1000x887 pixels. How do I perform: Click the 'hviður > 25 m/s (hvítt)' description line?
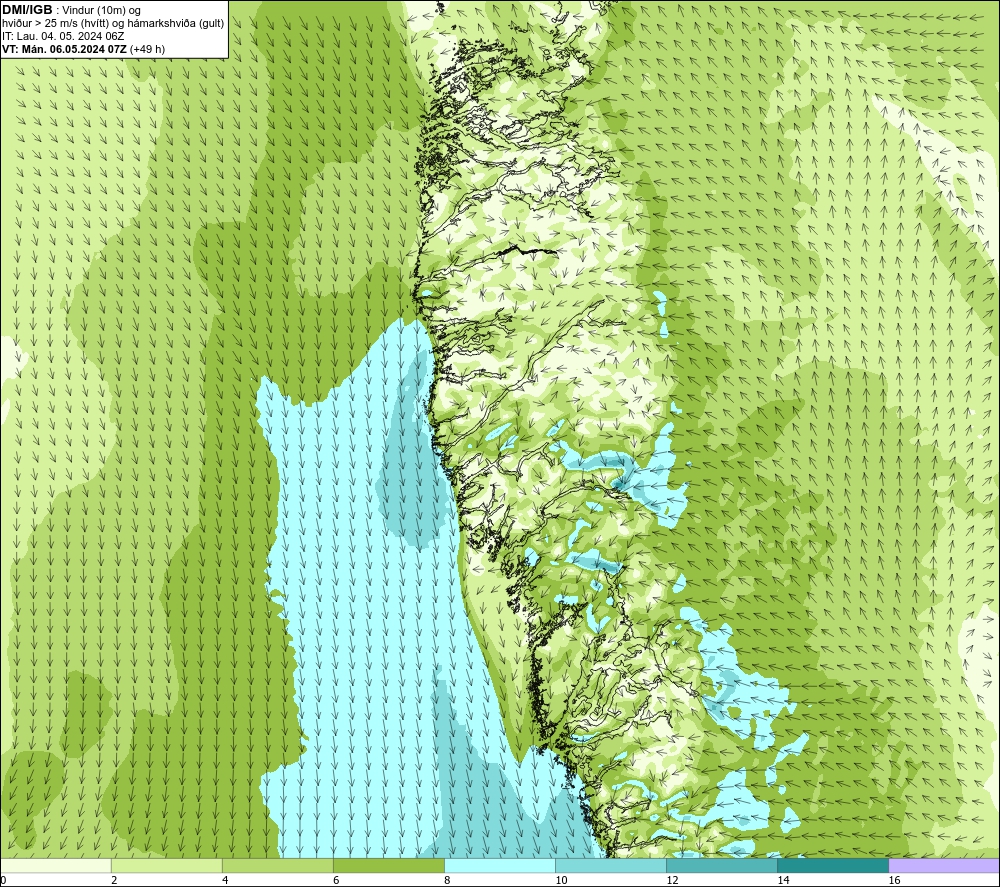click(113, 24)
